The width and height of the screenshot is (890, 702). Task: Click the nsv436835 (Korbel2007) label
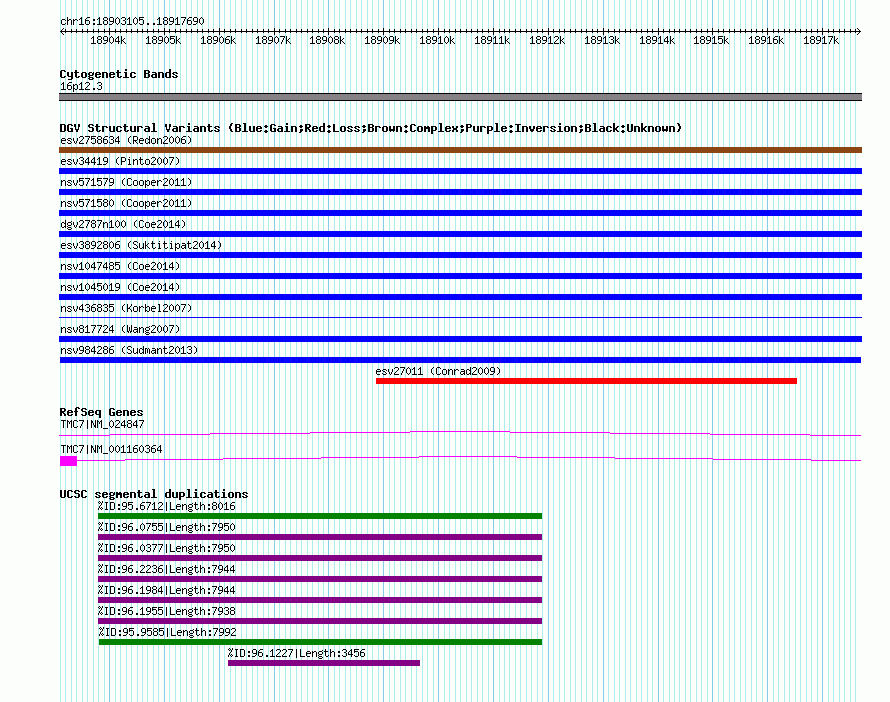click(126, 308)
